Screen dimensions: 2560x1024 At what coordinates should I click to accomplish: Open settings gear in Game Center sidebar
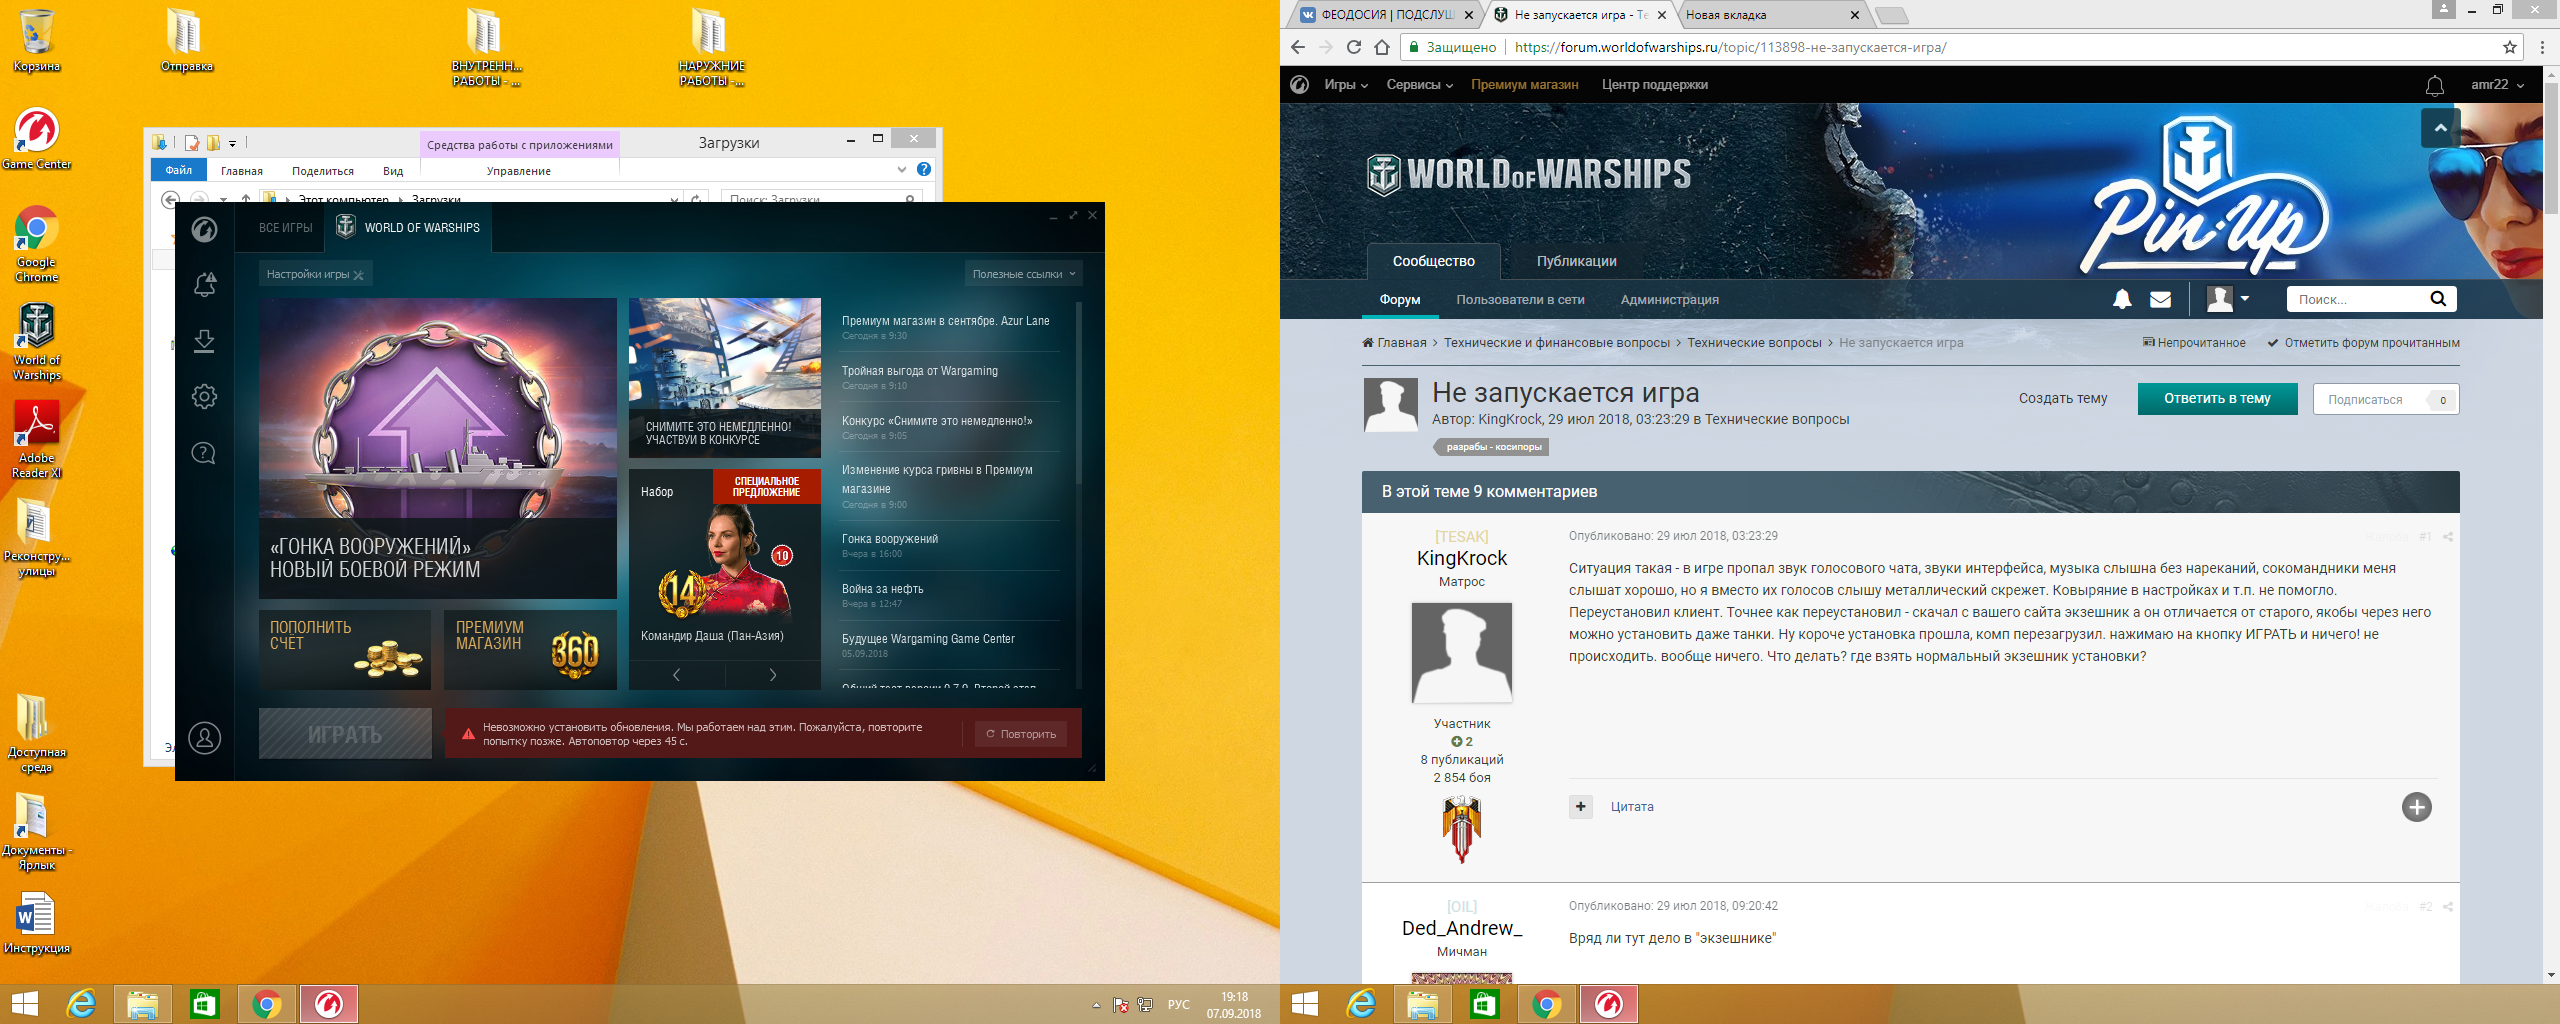(204, 397)
